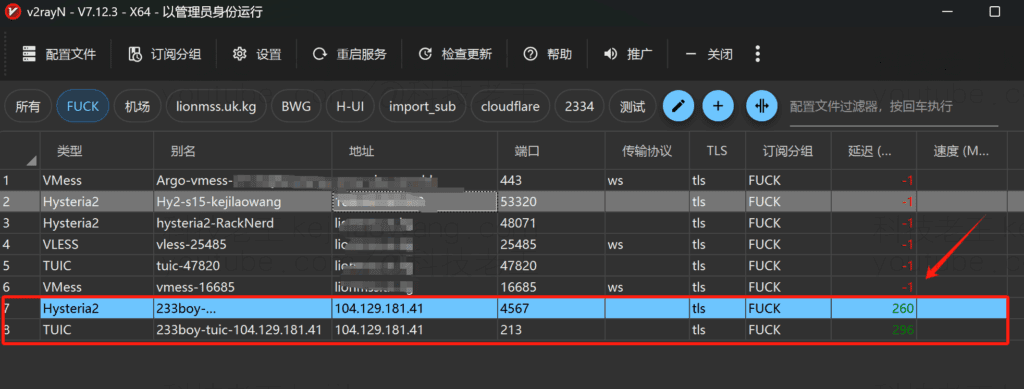This screenshot has height=389, width=1024.
Task: Select the H-UI group tab
Action: pos(350,106)
